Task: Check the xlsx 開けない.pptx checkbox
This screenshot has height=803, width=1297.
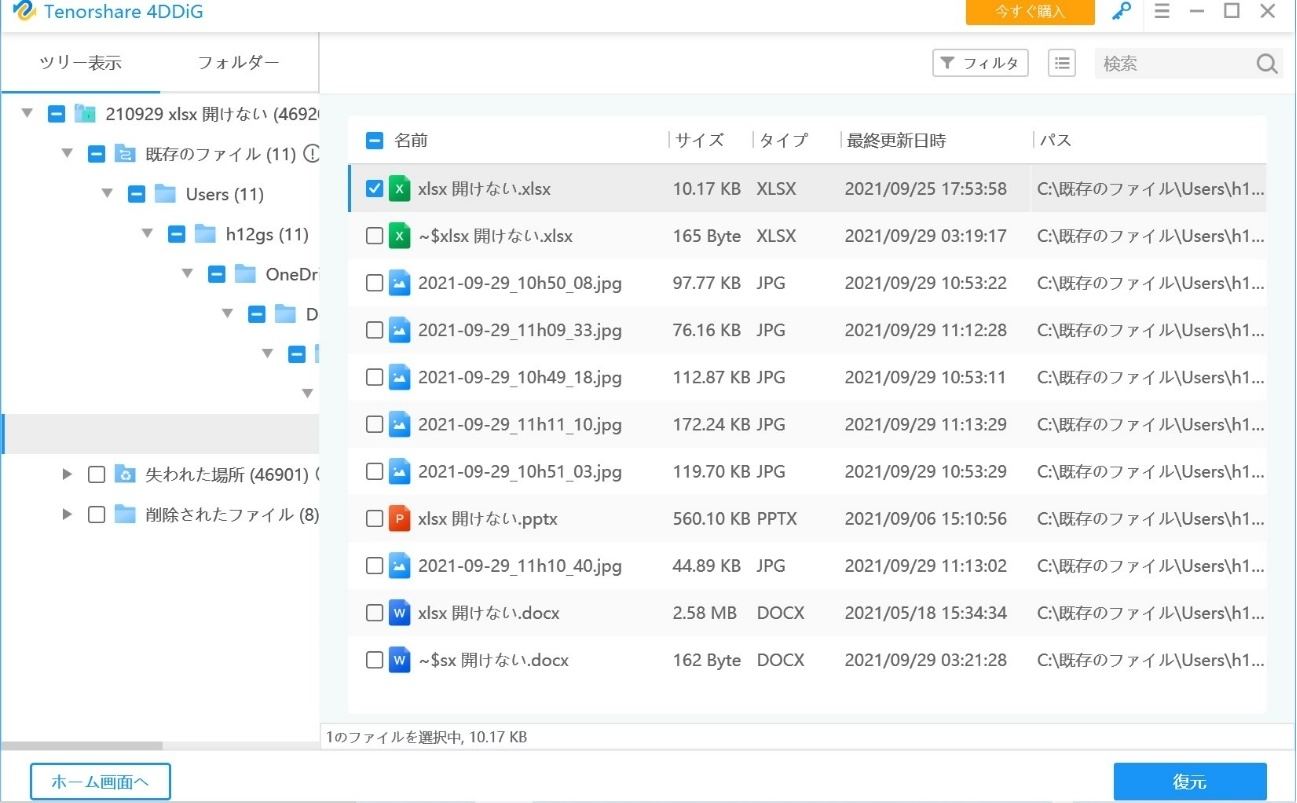Action: pyautogui.click(x=374, y=519)
